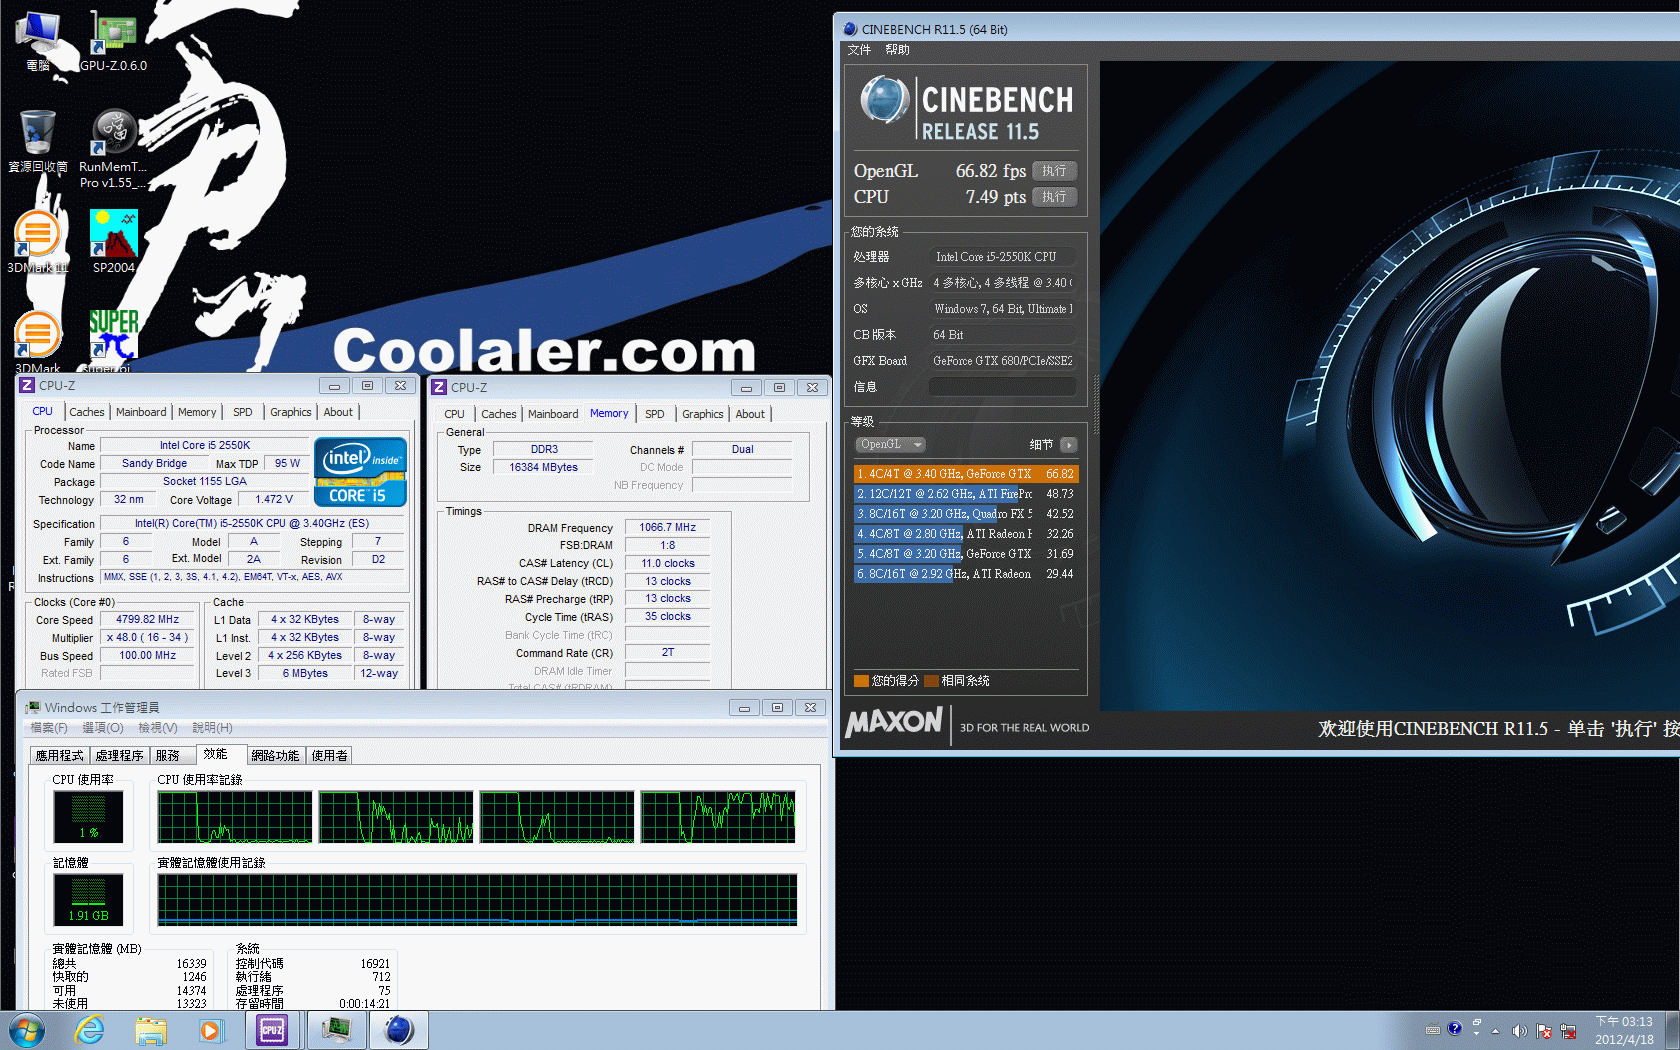Click the network status tray icon
The image size is (1680, 1050).
[1568, 1031]
